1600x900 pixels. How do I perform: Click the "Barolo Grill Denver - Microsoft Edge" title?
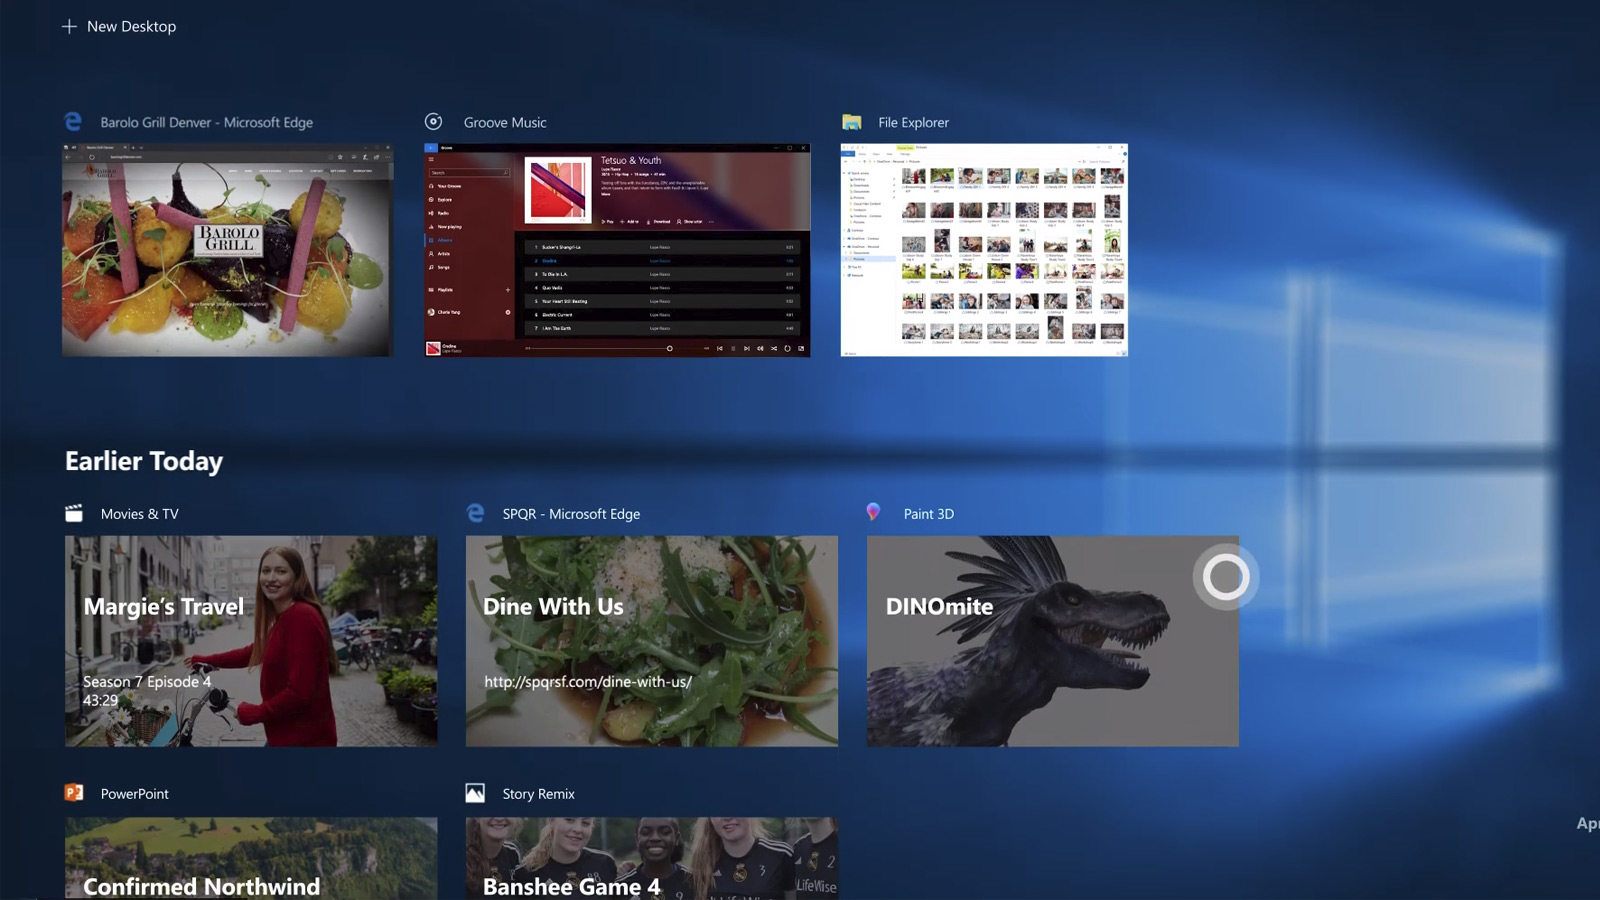click(x=207, y=122)
